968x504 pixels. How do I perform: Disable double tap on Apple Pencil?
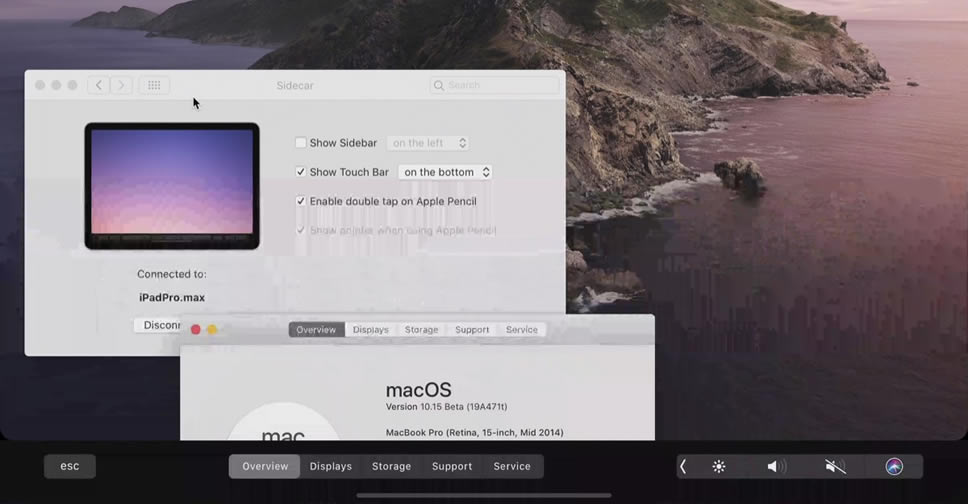tap(301, 201)
